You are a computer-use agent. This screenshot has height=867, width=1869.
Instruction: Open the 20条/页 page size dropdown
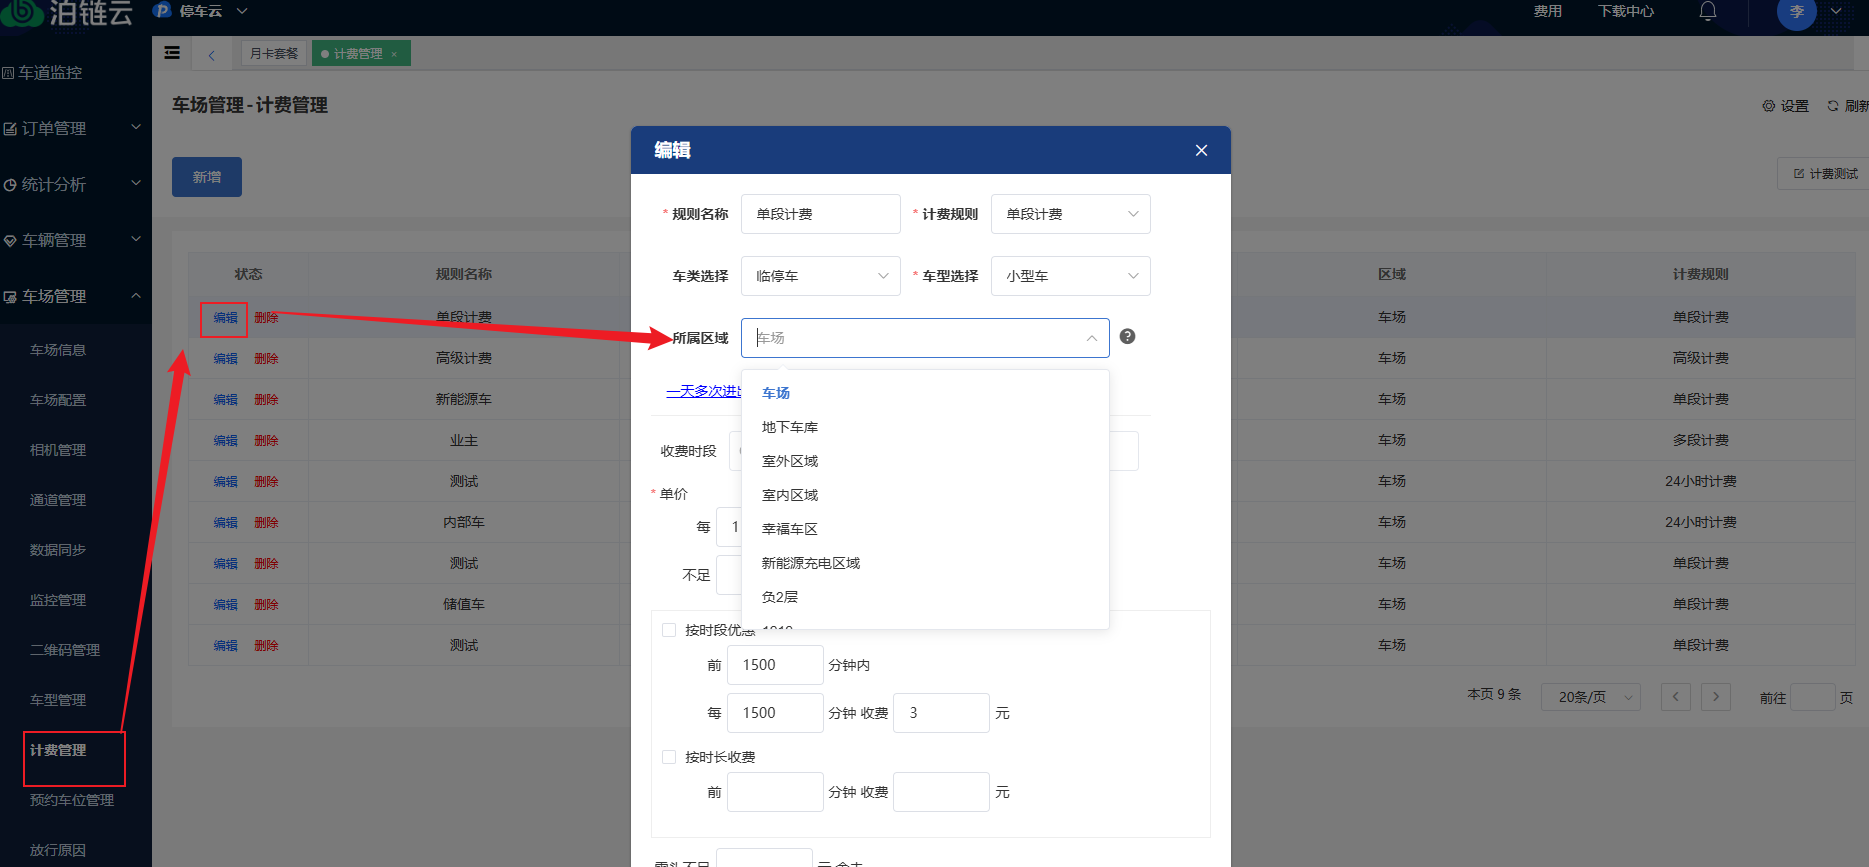pyautogui.click(x=1590, y=697)
